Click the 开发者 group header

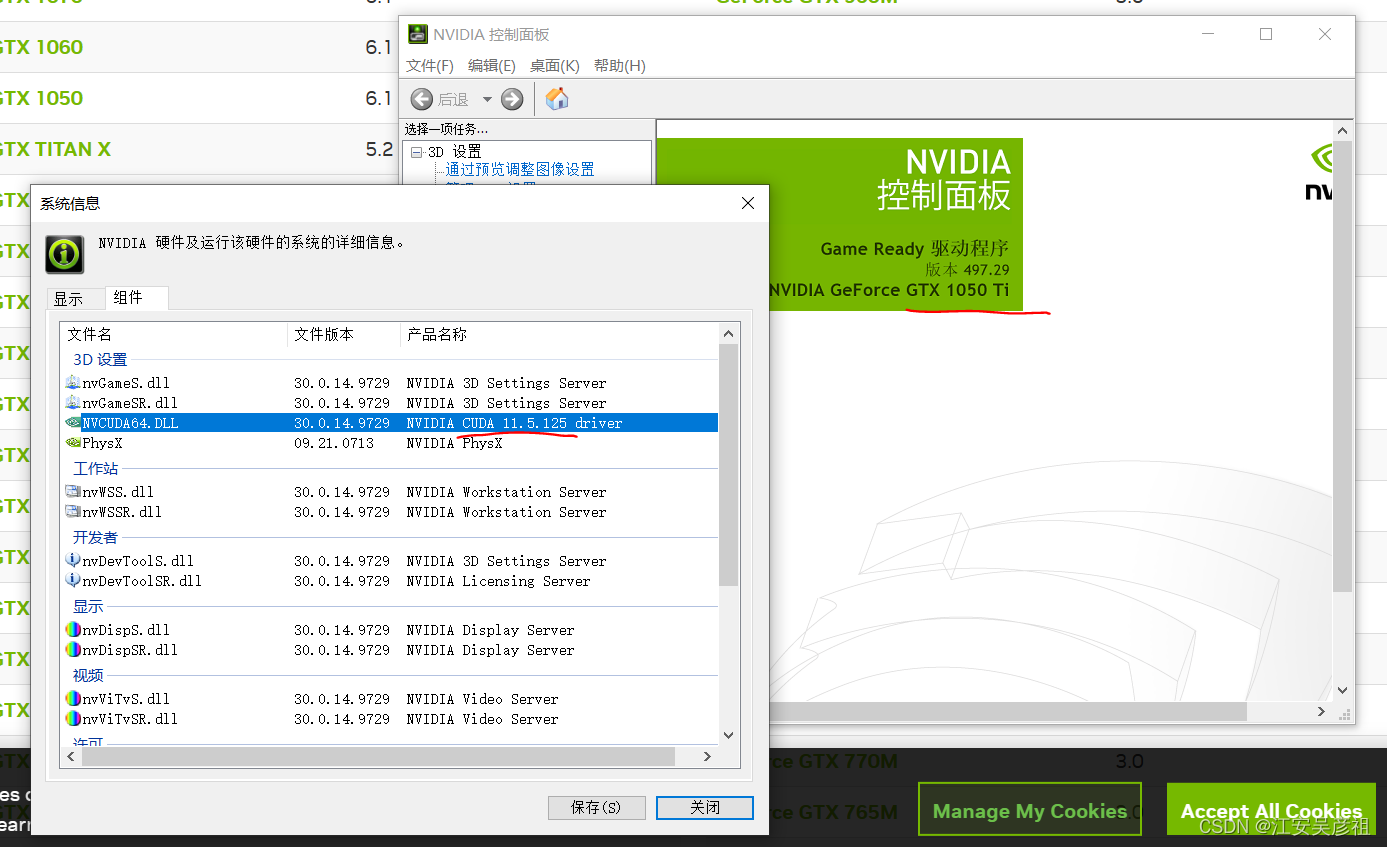[x=95, y=537]
